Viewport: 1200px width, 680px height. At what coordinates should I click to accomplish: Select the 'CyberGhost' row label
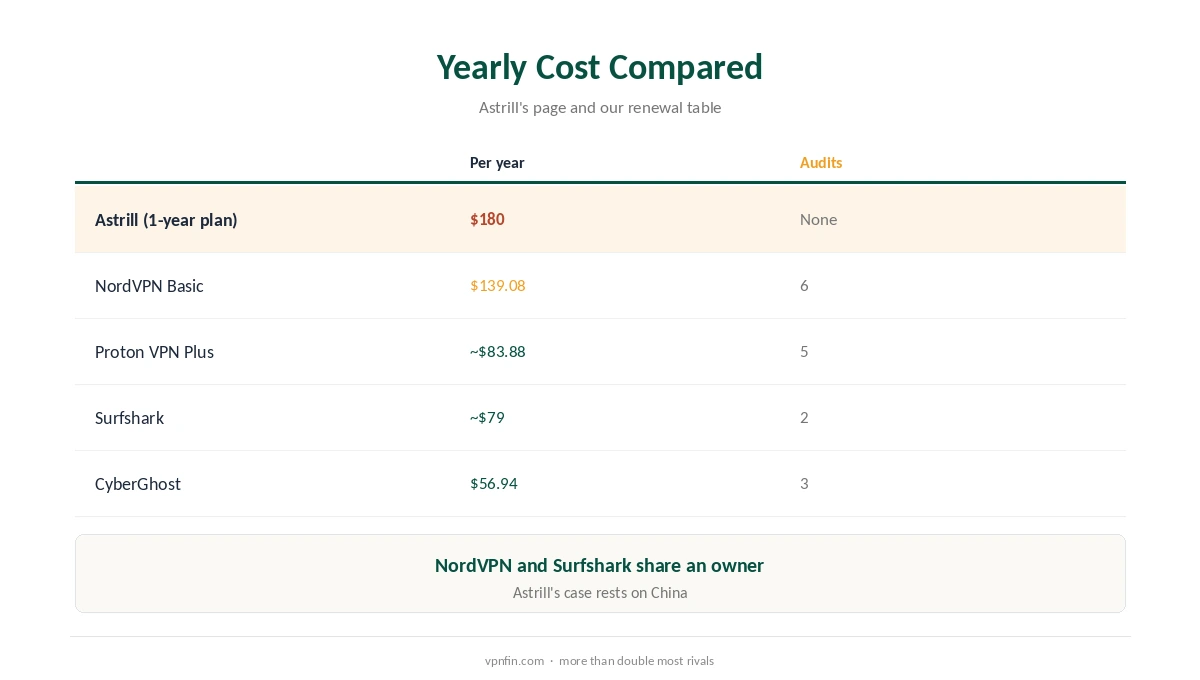(138, 484)
